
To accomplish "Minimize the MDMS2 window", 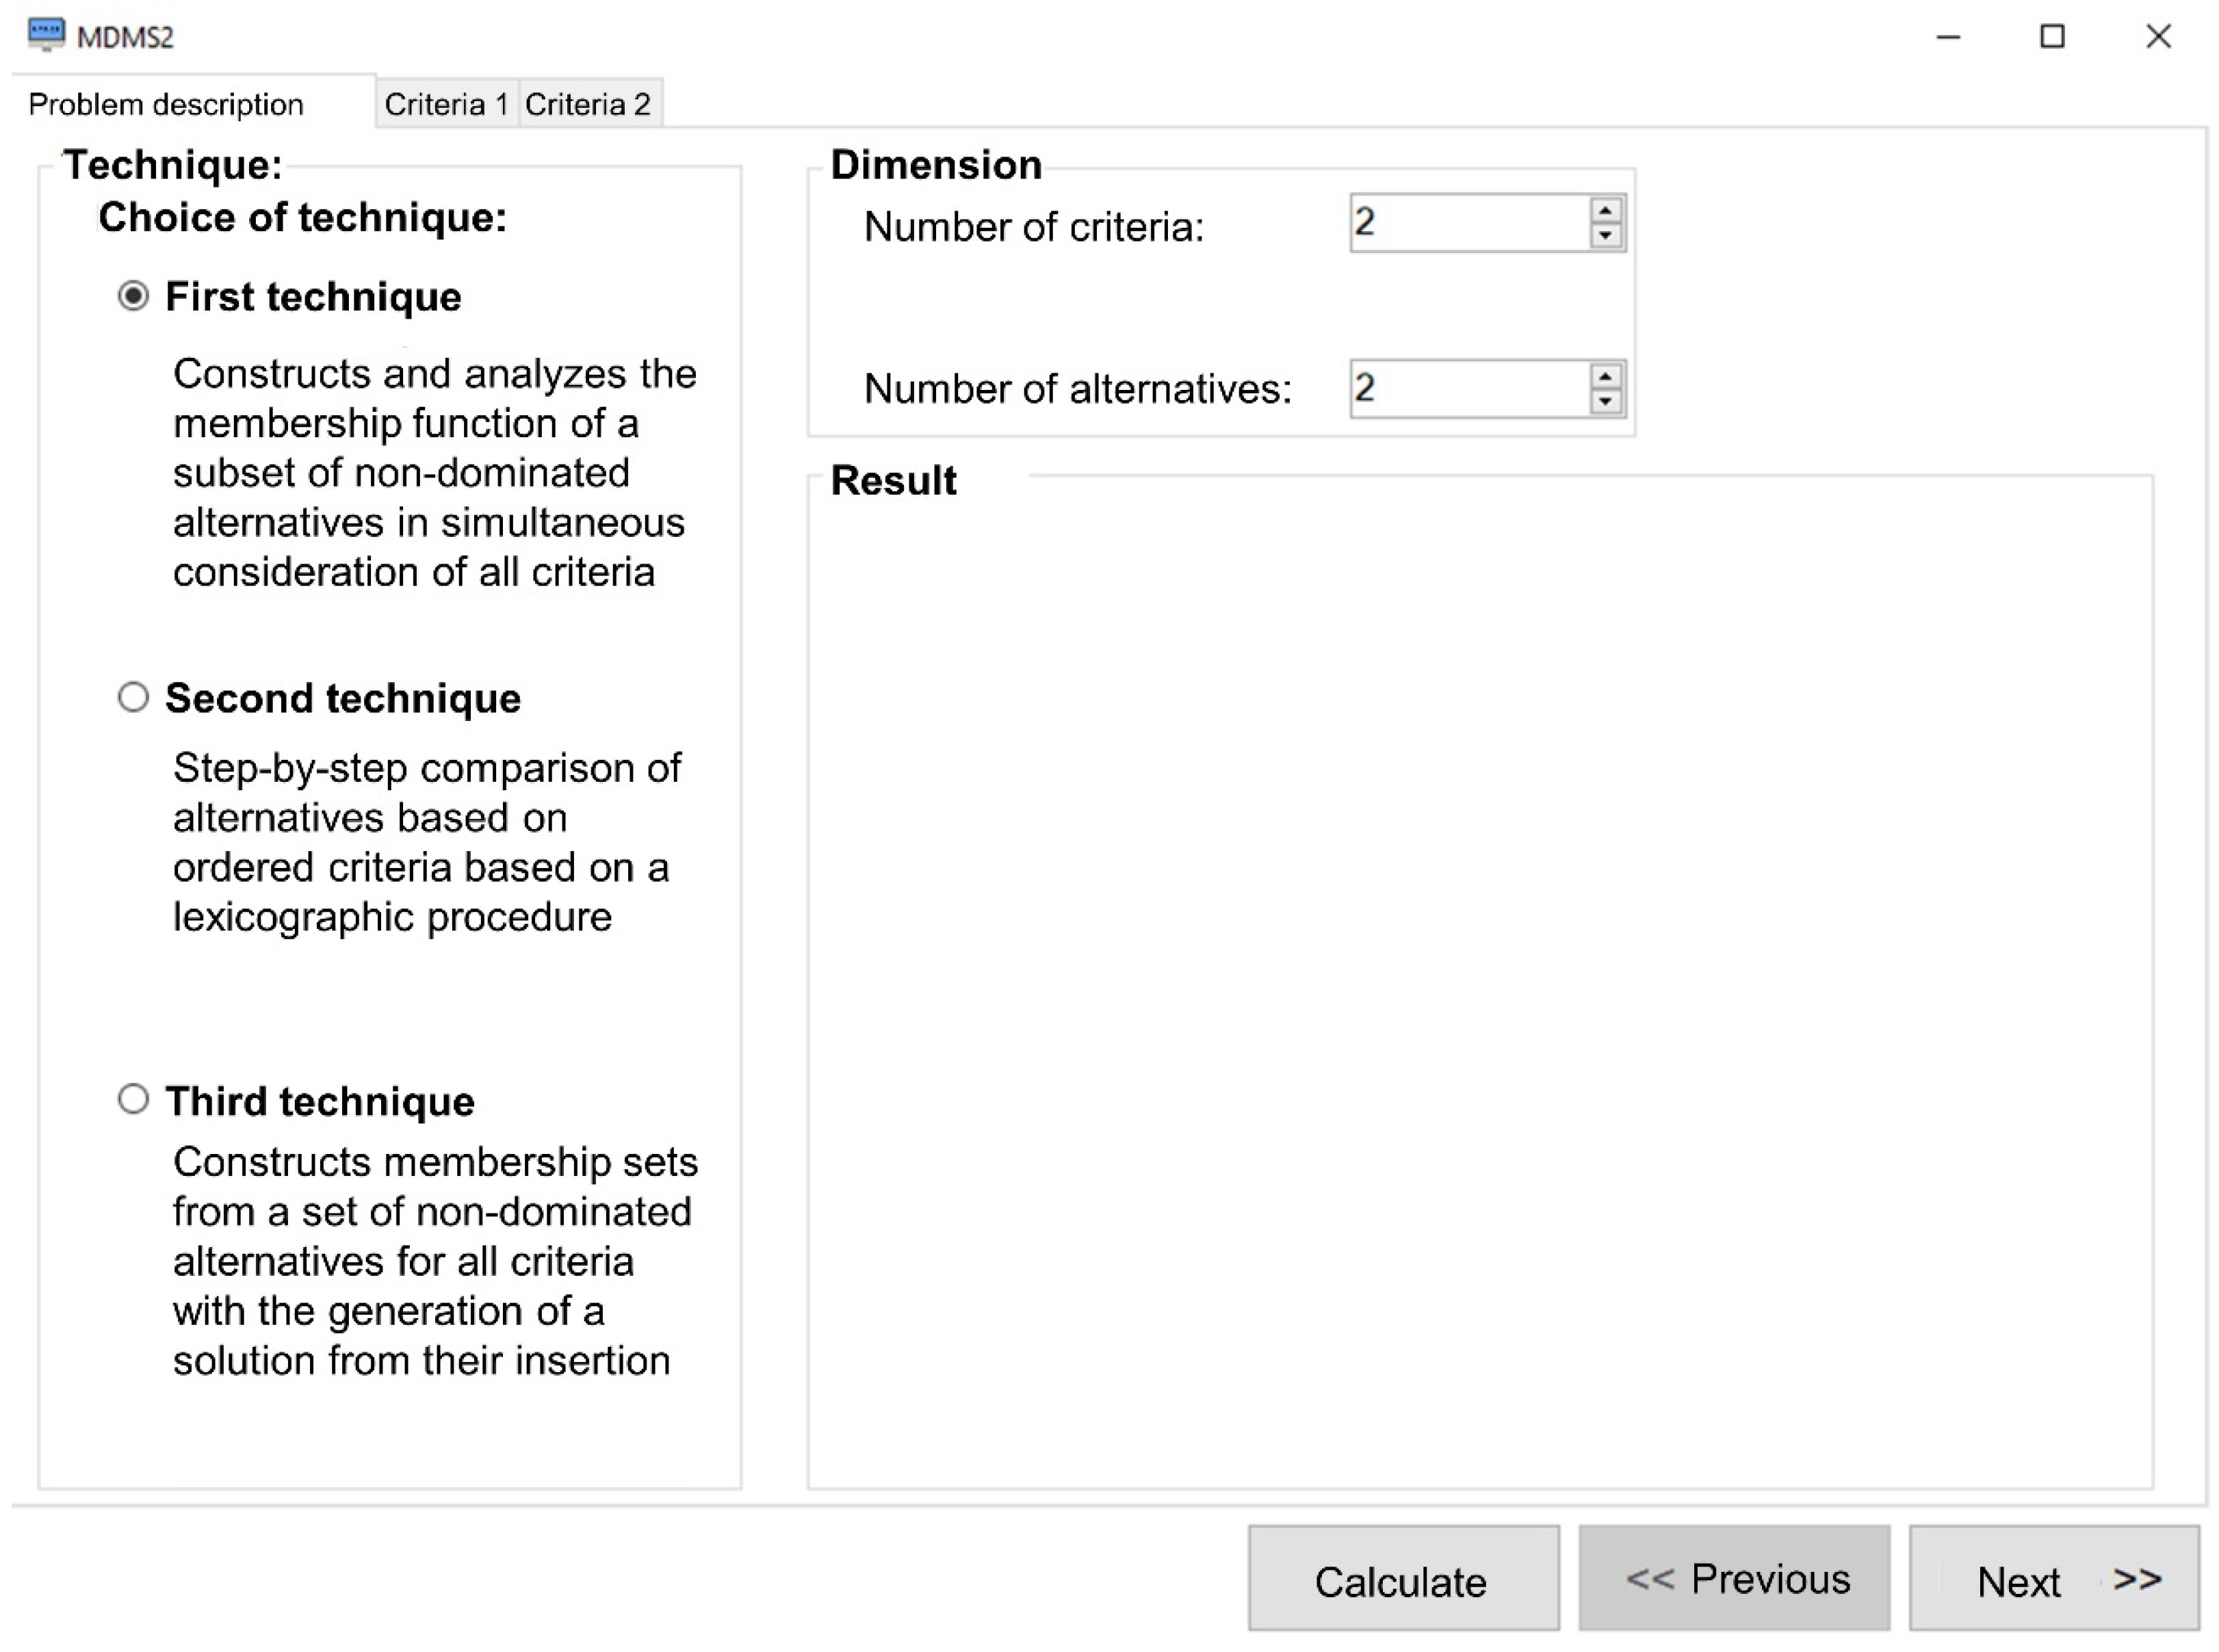I will [1948, 37].
